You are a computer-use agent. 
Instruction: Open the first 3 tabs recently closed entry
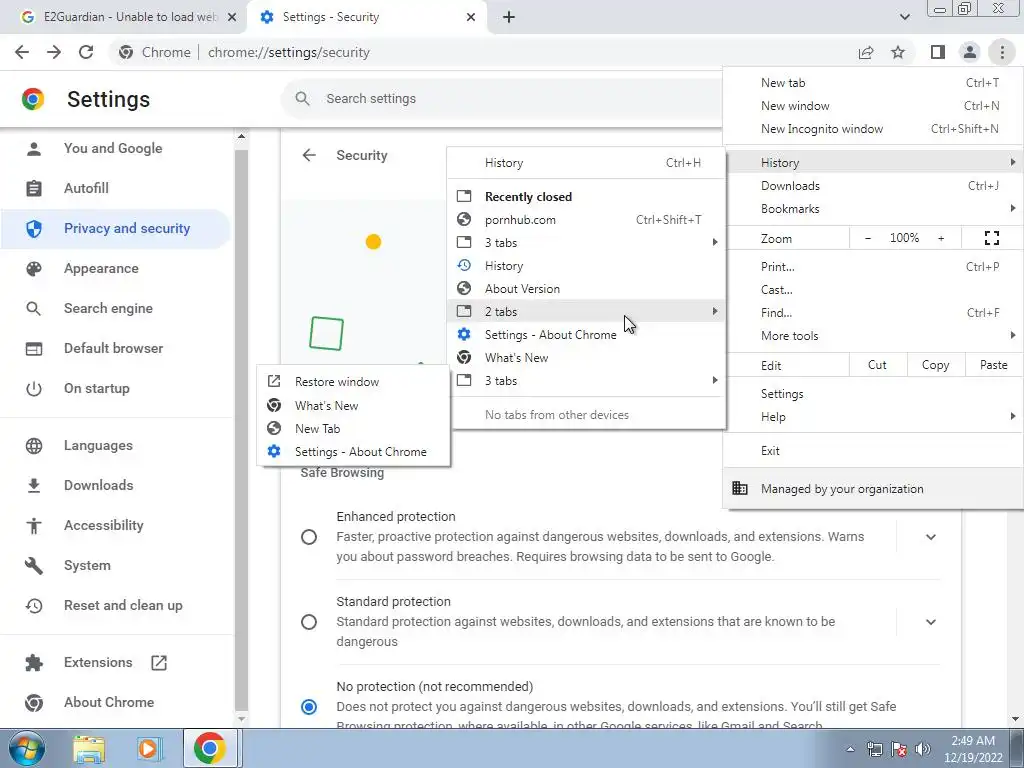coord(586,243)
